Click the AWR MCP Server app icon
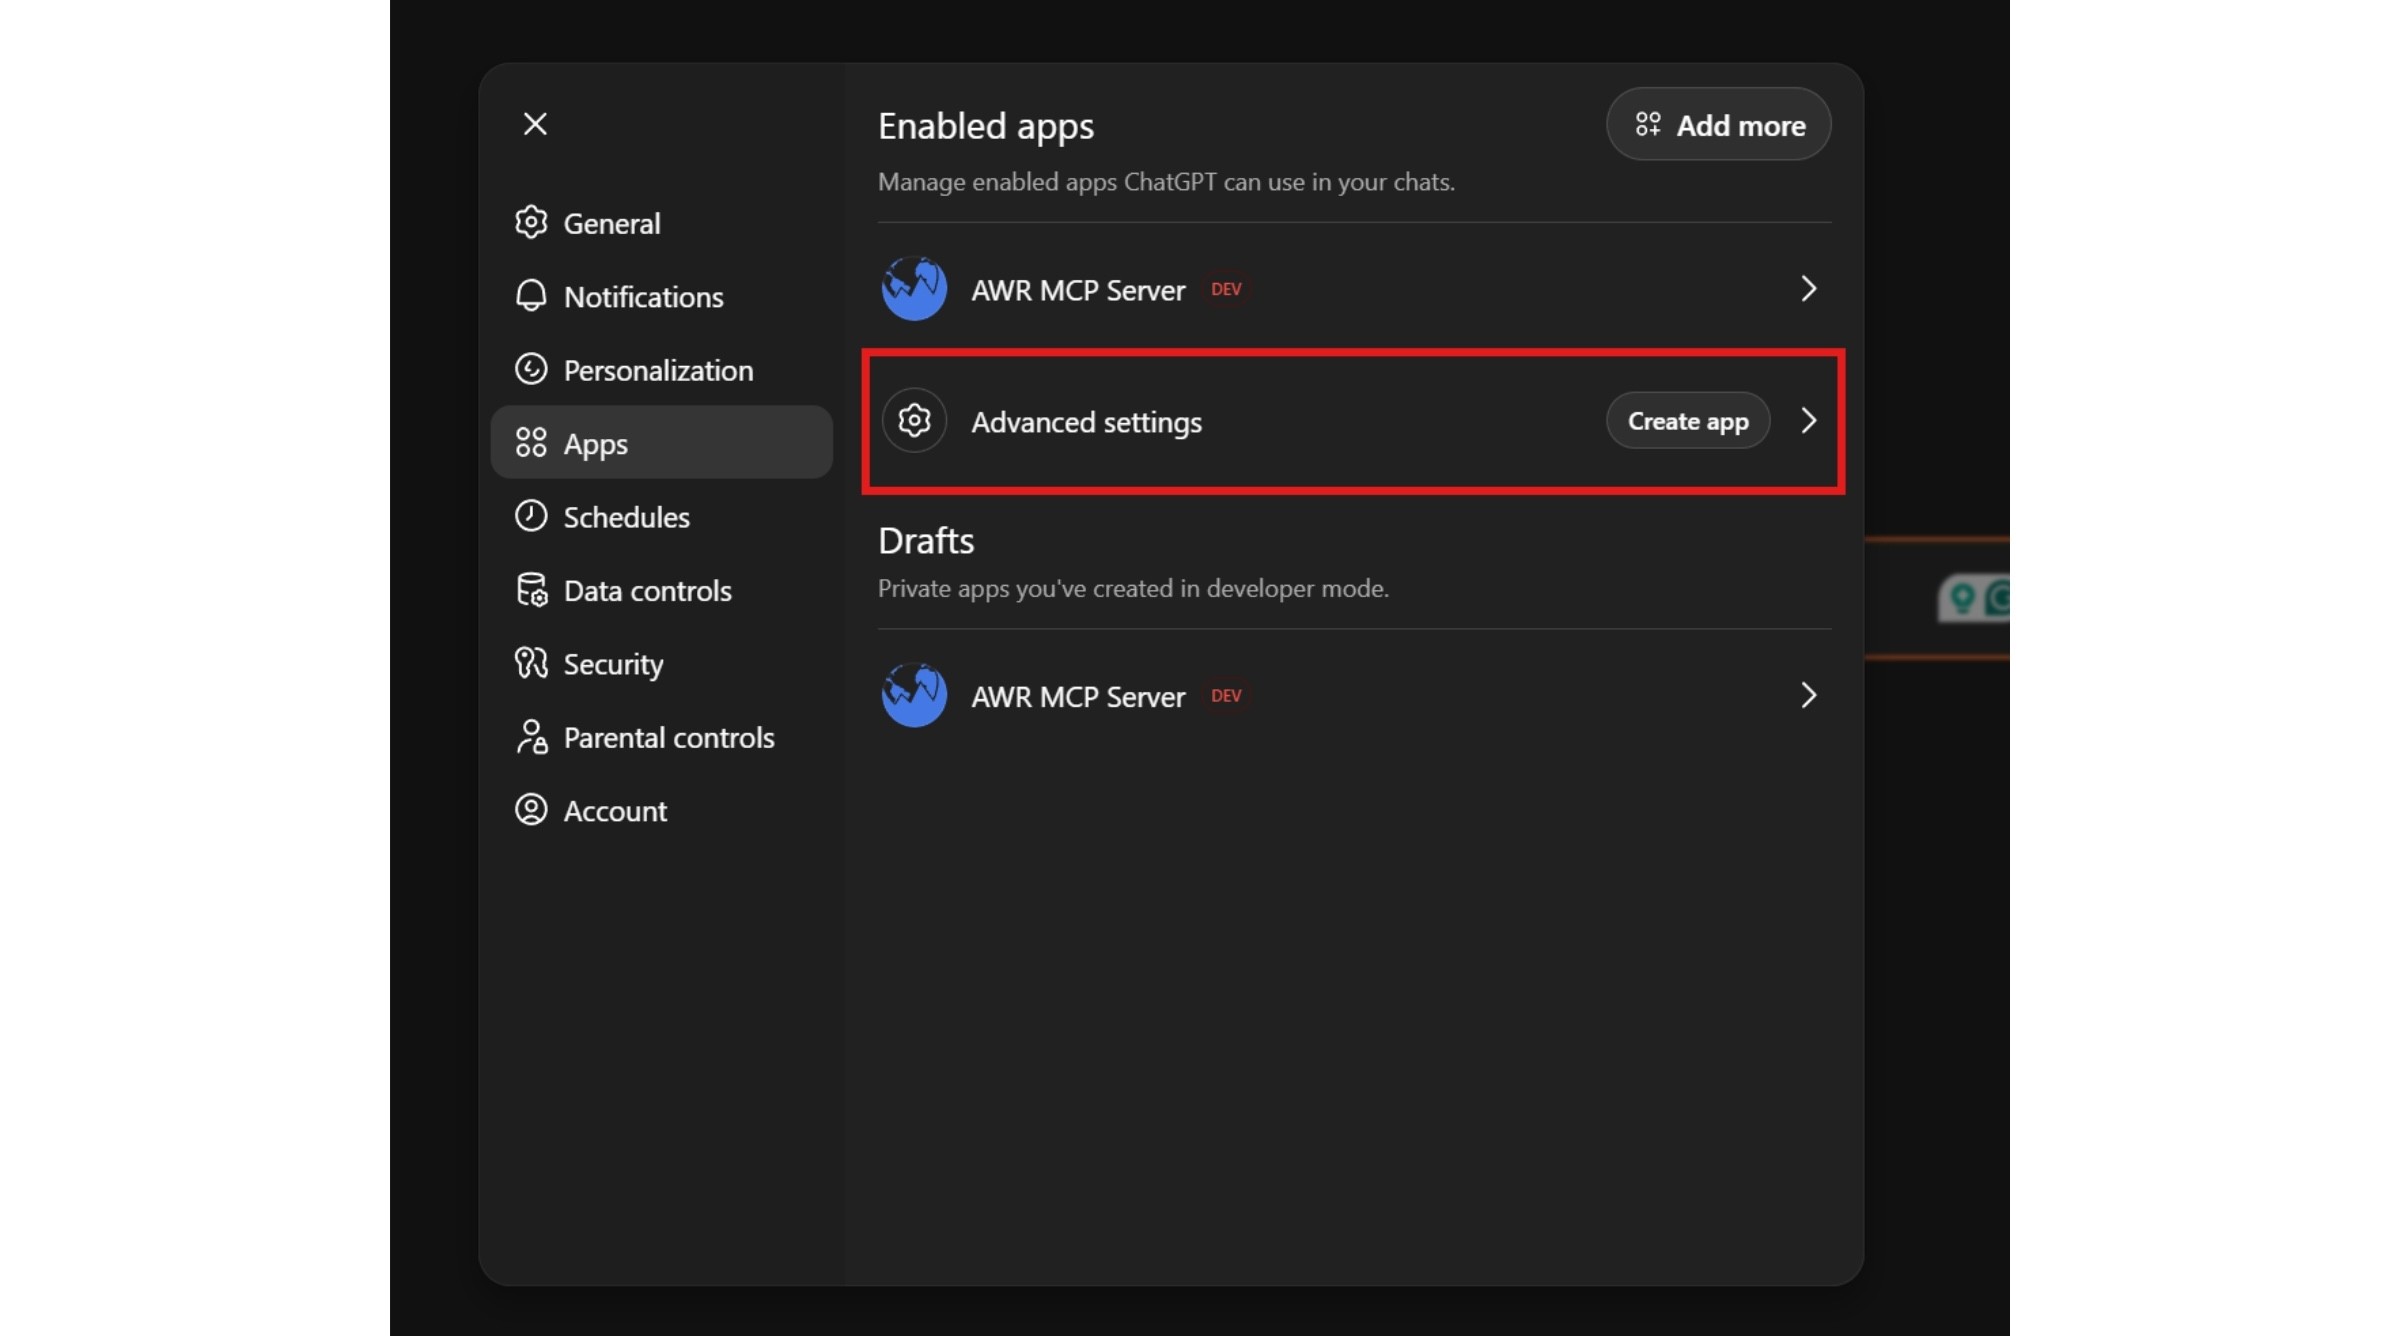The height and width of the screenshot is (1336, 2400). [912, 289]
